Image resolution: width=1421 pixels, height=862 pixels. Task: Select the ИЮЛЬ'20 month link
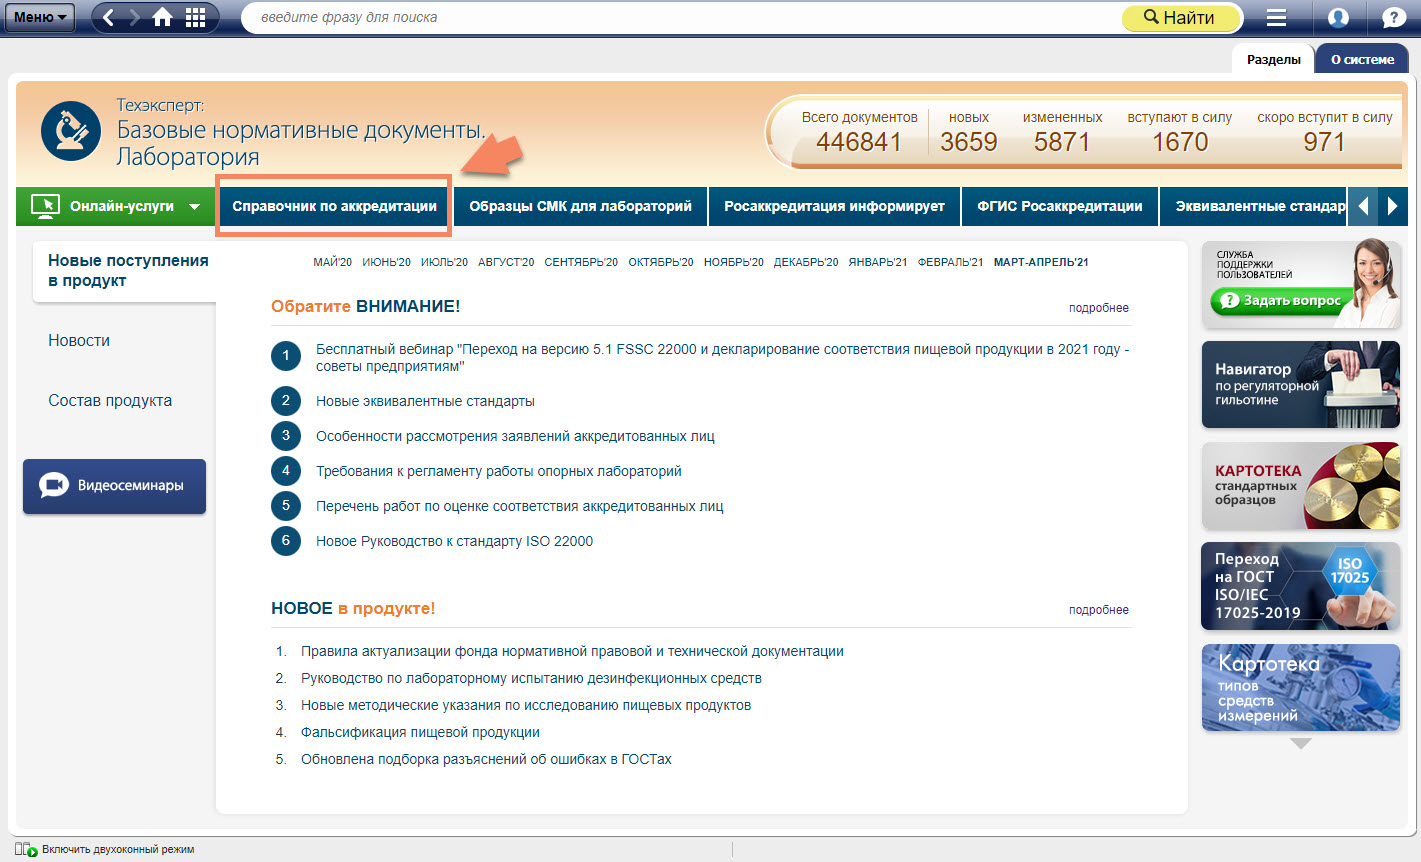[444, 262]
